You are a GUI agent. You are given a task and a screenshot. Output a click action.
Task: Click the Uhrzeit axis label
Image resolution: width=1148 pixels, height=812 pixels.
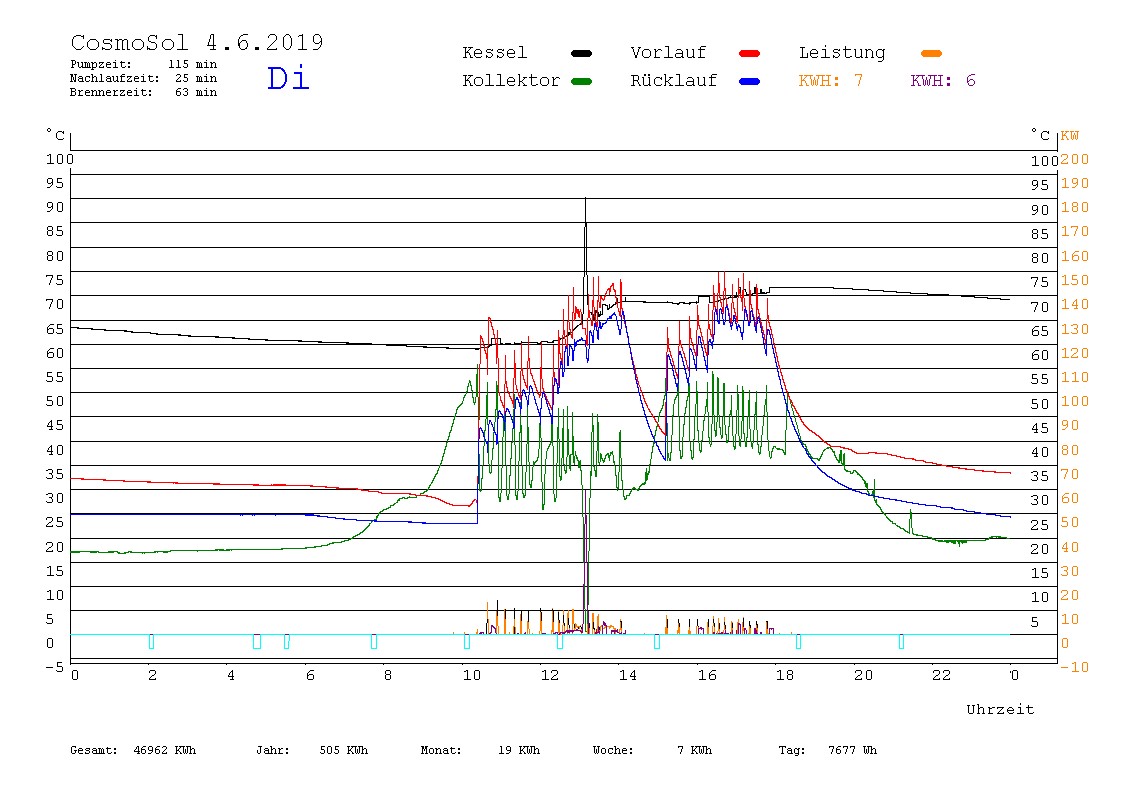tap(1000, 709)
